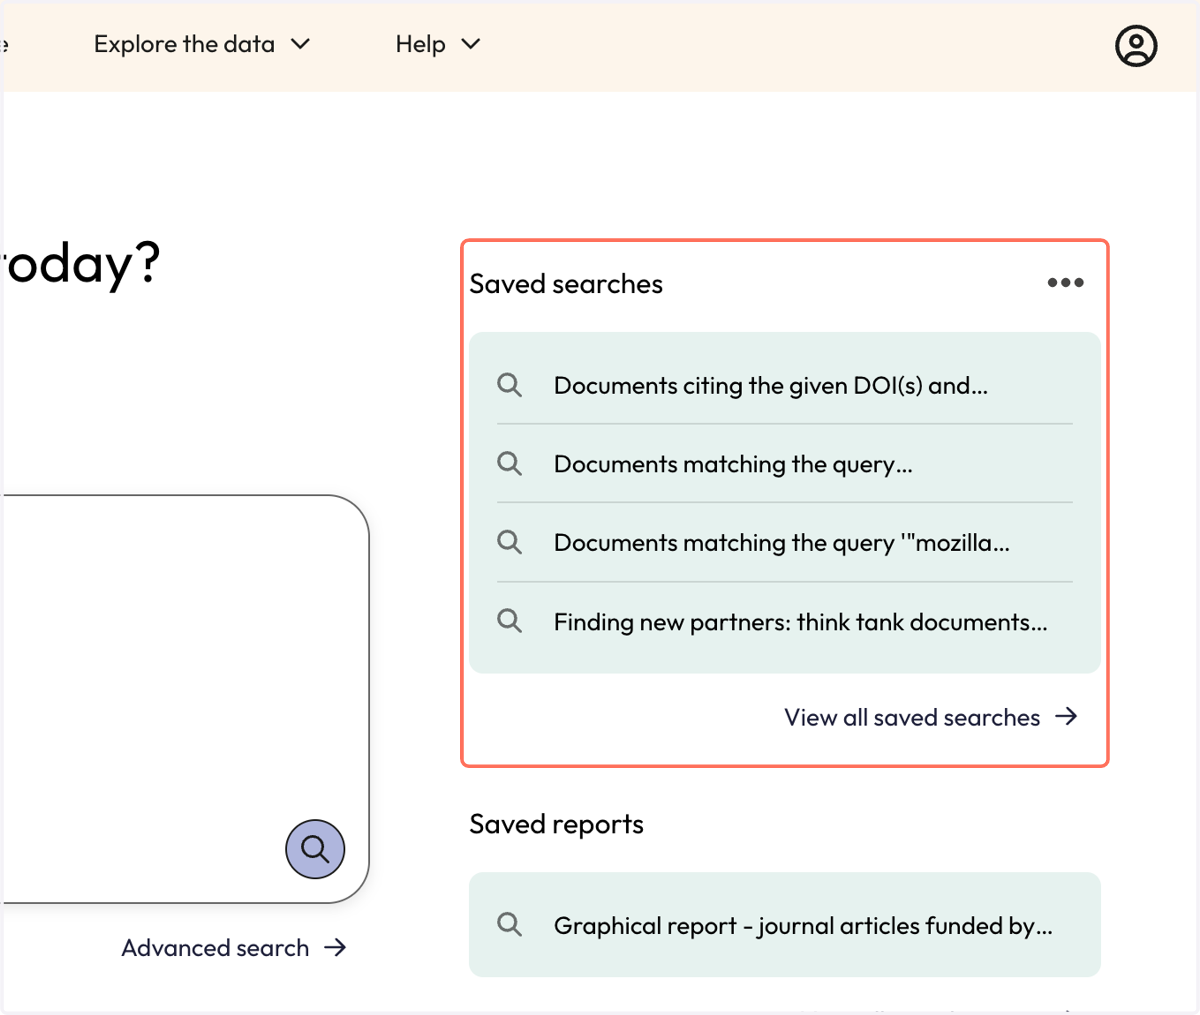Viewport: 1200px width, 1015px height.
Task: Expand the Help menu
Action: (438, 44)
